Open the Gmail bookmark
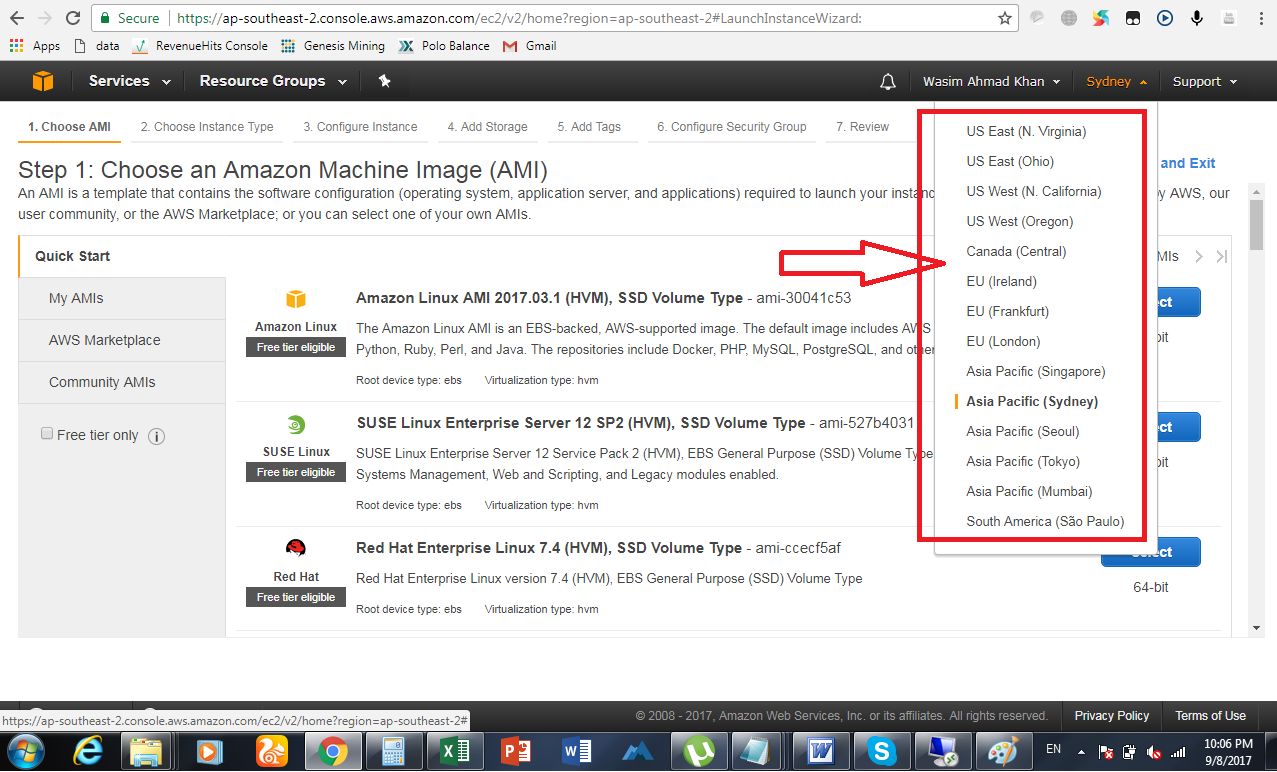The height and width of the screenshot is (772, 1277). [529, 46]
